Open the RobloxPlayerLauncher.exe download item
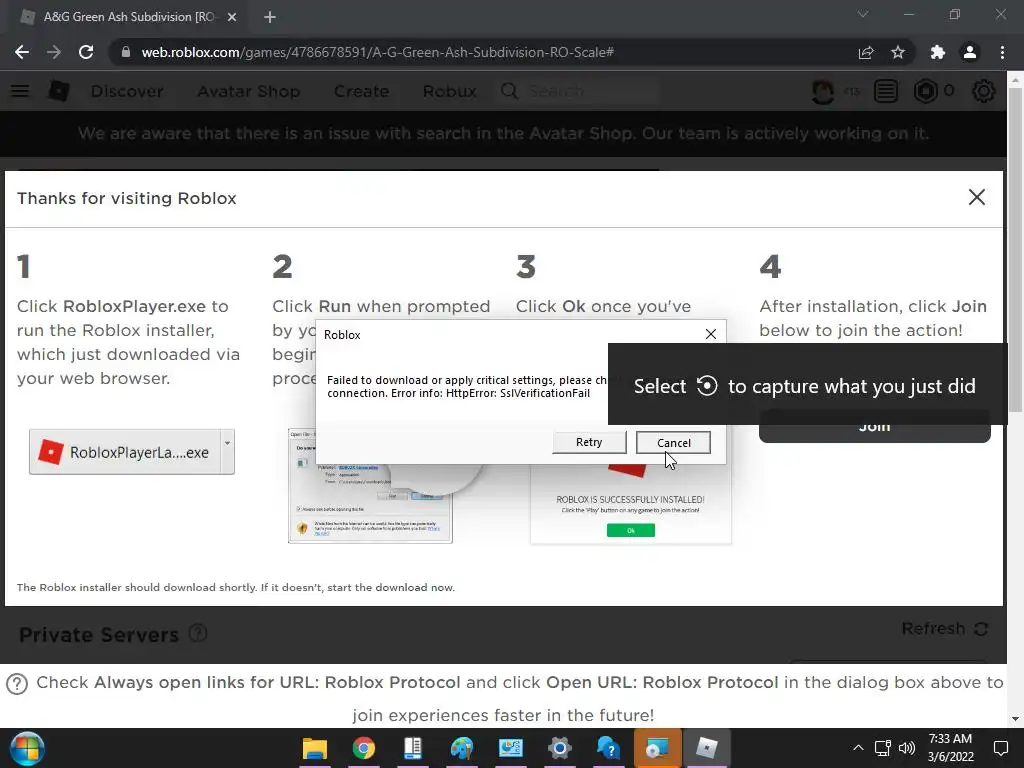Image resolution: width=1024 pixels, height=768 pixels. pos(125,452)
